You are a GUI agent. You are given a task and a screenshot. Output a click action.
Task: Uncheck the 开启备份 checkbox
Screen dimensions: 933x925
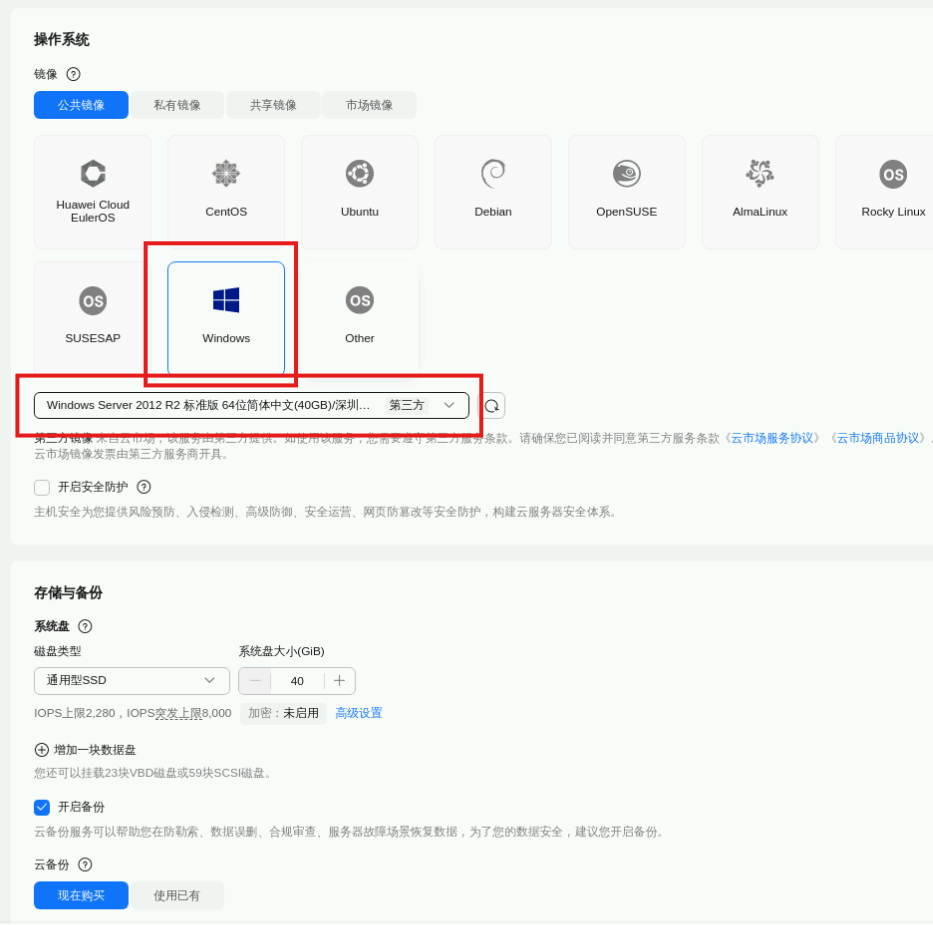[42, 807]
